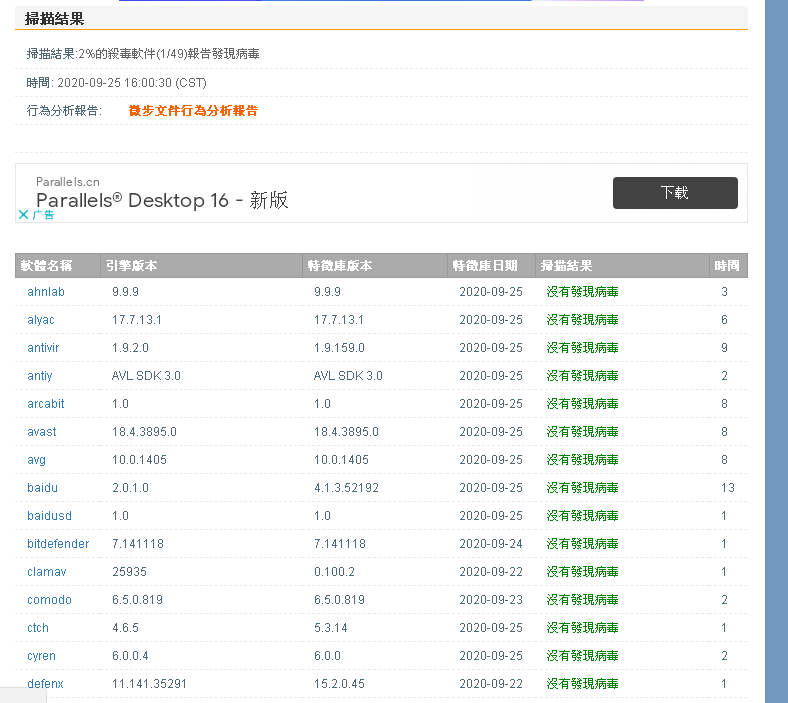Click the antiy software name
This screenshot has height=703, width=788.
click(x=40, y=376)
